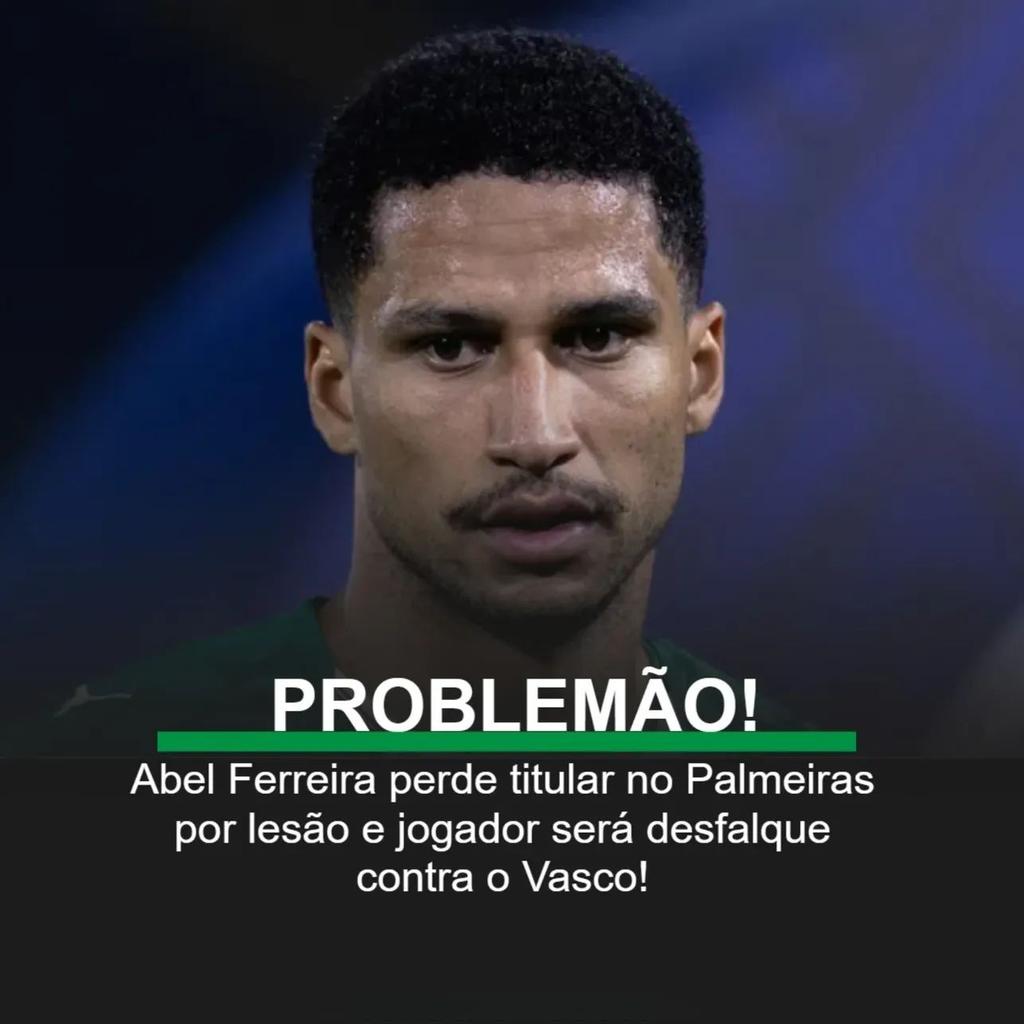Screen dimensions: 1024x1024
Task: Click the word "Vasco!" in the last line
Action: coord(586,877)
